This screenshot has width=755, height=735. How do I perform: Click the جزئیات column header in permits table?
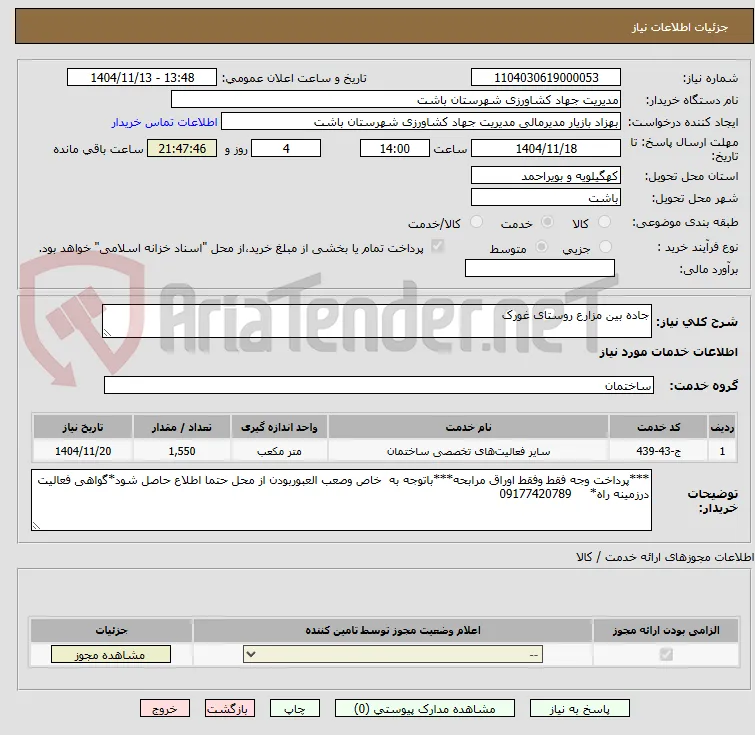coord(111,630)
